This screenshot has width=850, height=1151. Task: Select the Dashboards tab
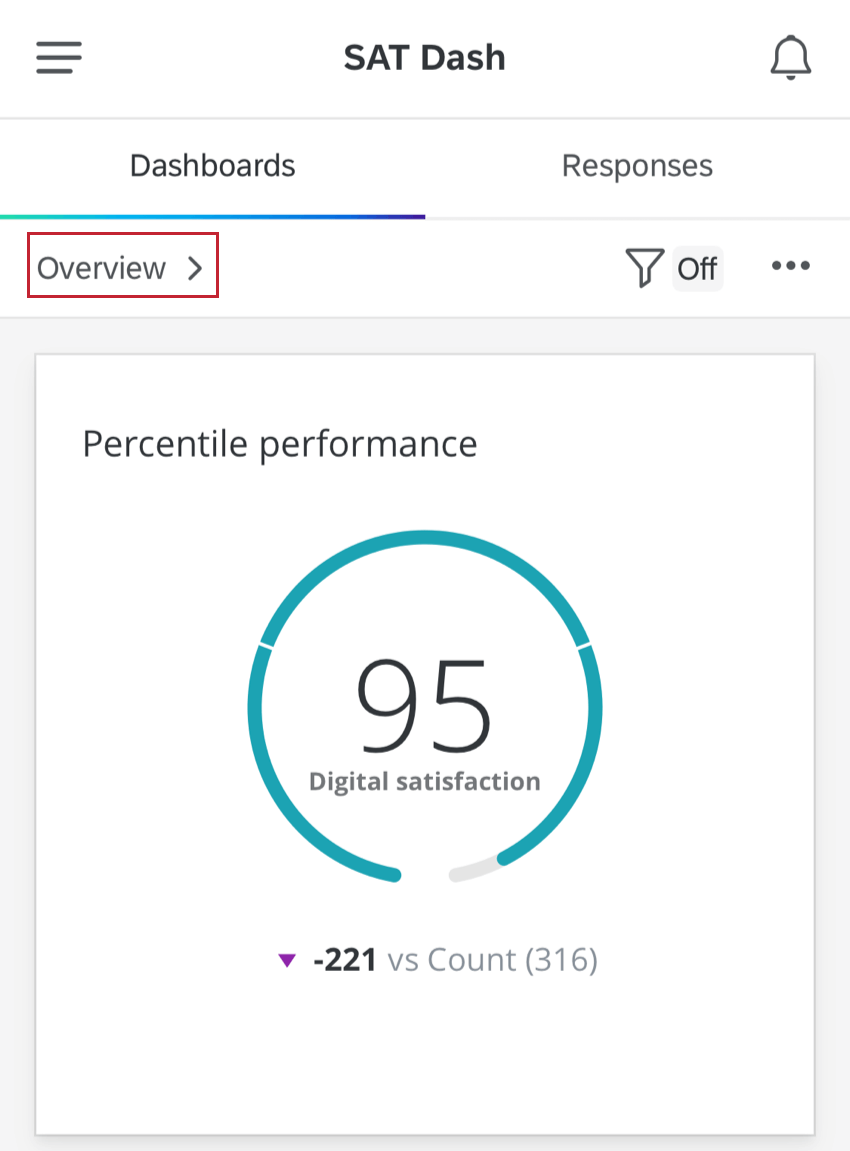tap(212, 165)
